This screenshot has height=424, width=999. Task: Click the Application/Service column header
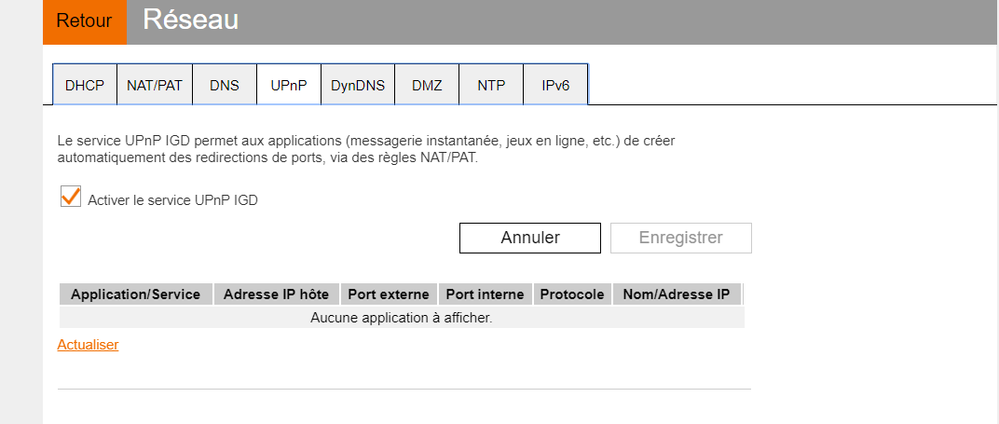pyautogui.click(x=136, y=295)
